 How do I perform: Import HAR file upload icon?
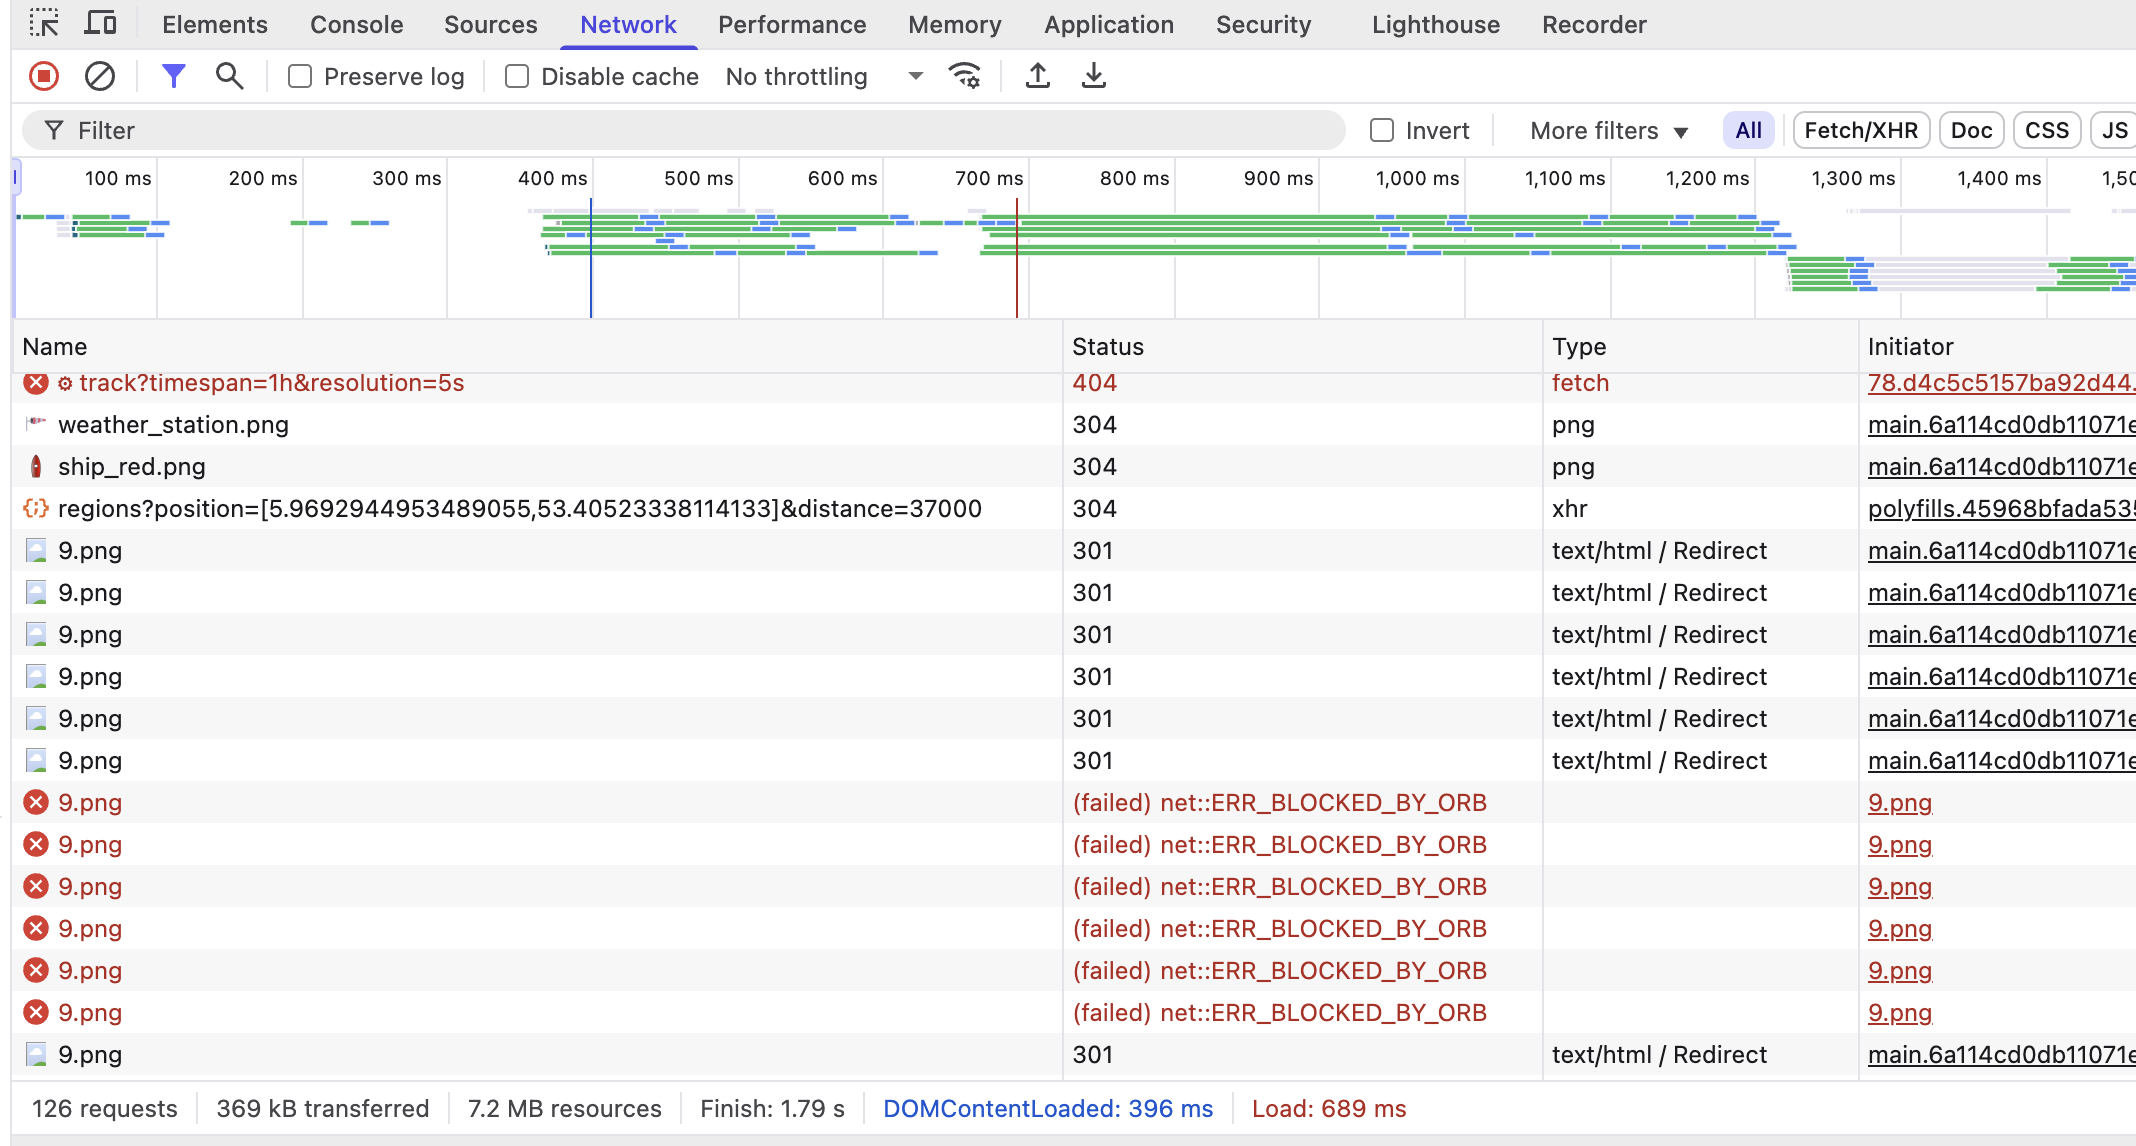[x=1038, y=76]
